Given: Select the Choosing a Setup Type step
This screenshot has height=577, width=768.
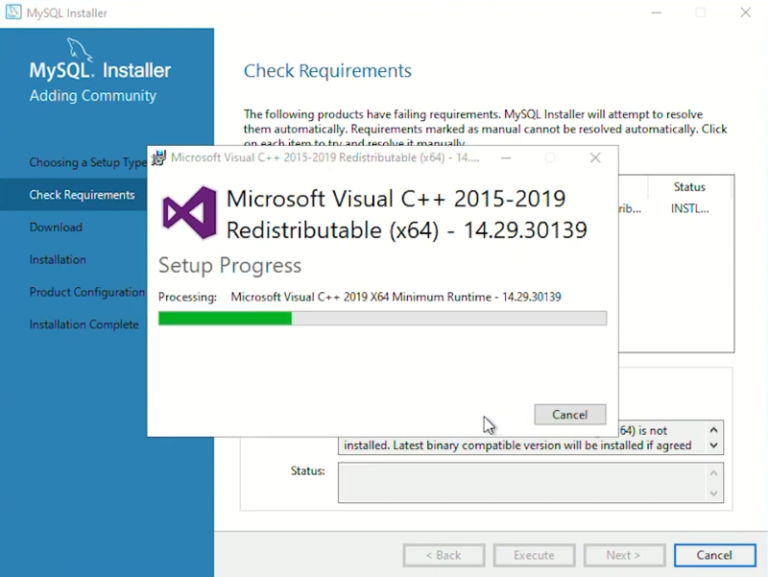Looking at the screenshot, I should (x=88, y=163).
